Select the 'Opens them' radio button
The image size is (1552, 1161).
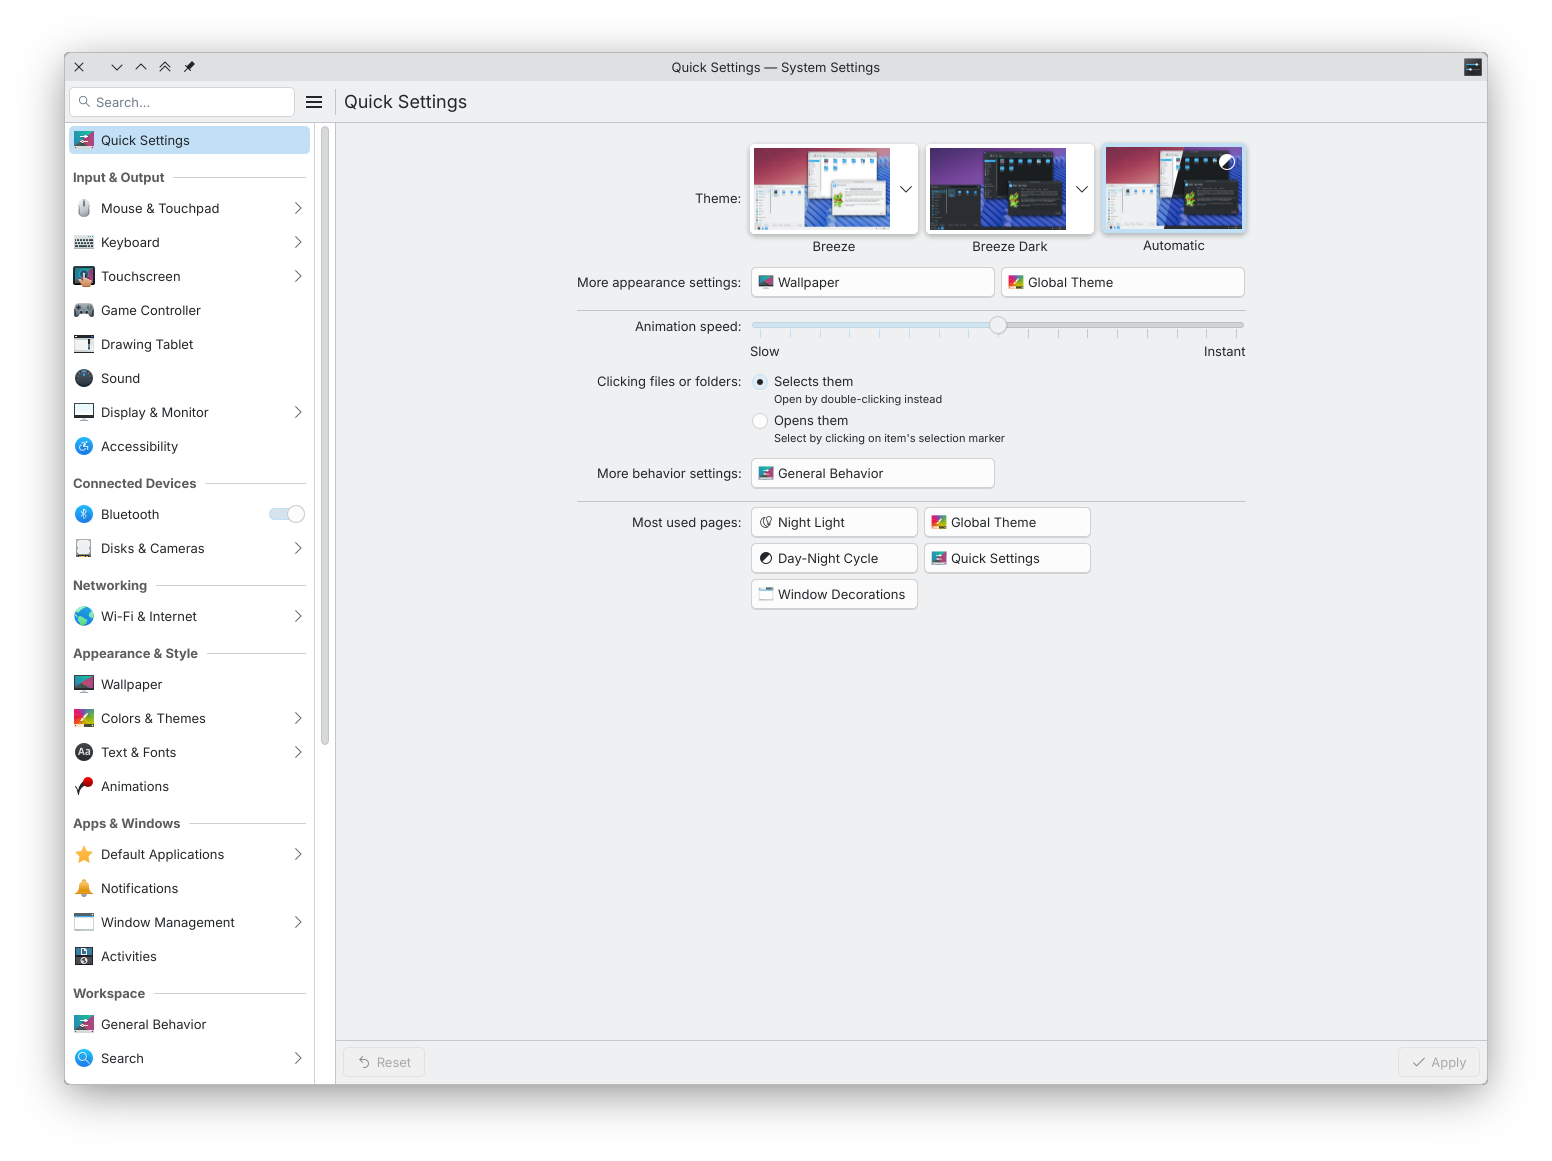(760, 421)
